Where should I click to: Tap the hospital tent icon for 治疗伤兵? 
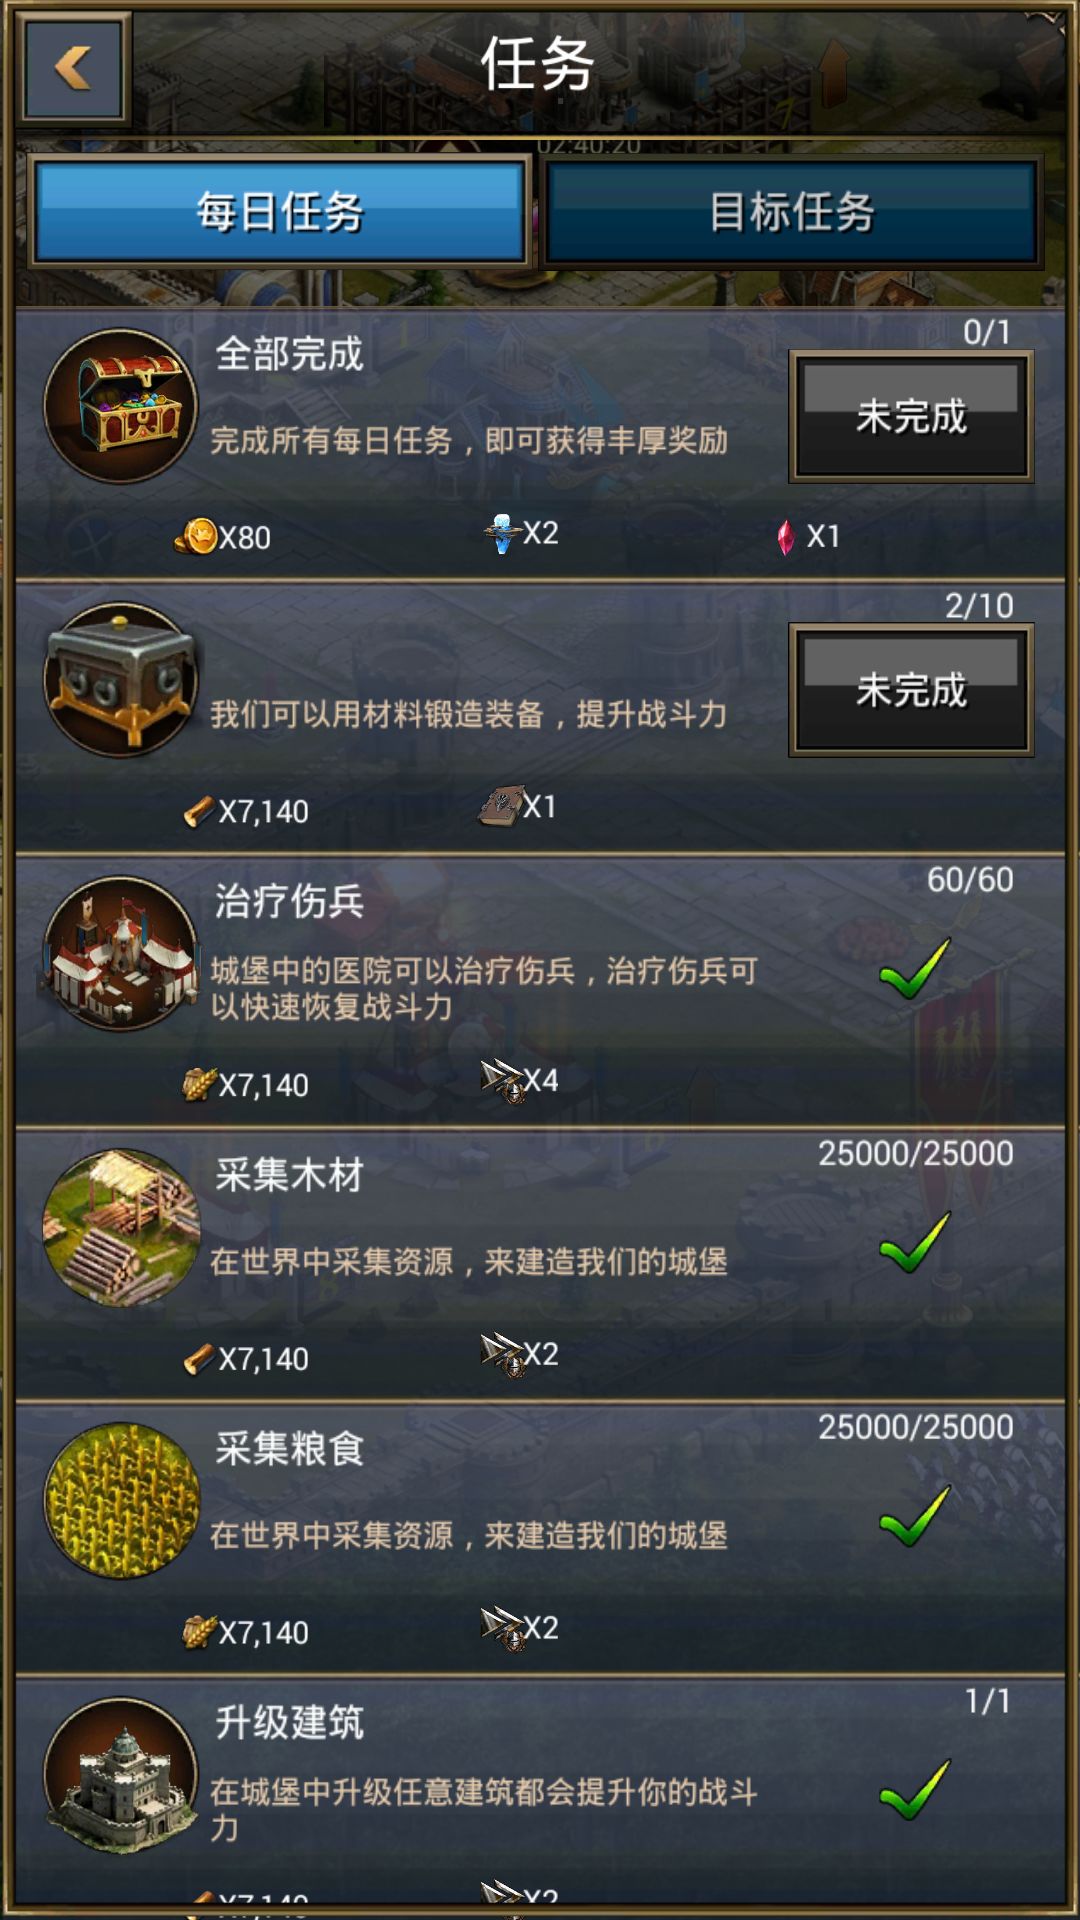(120, 954)
